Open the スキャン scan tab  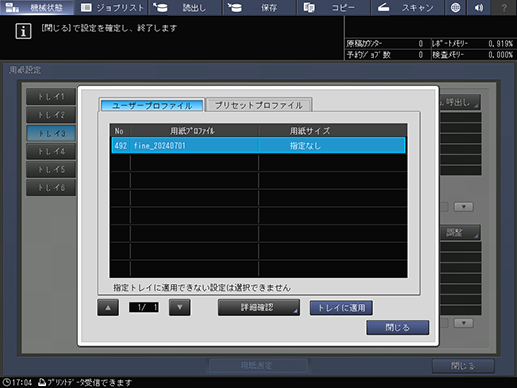pos(407,7)
